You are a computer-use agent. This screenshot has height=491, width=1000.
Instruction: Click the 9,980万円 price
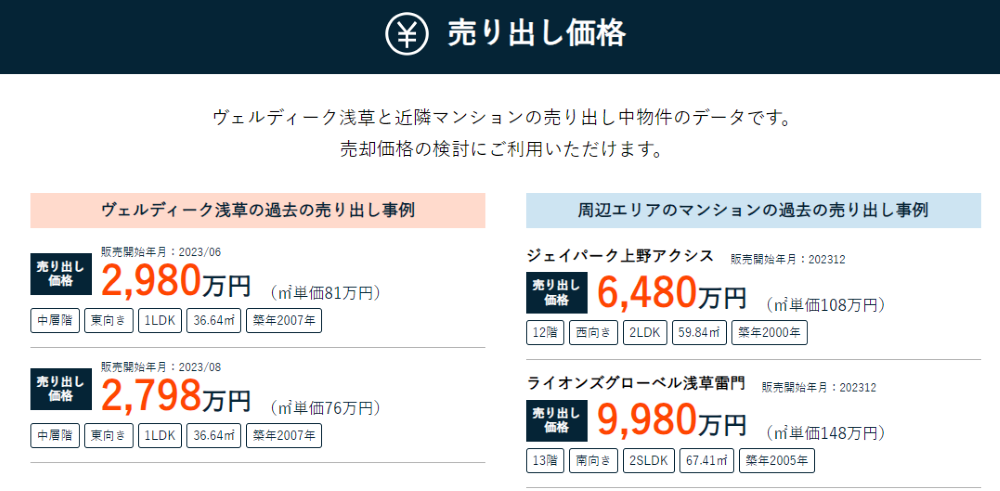click(672, 421)
